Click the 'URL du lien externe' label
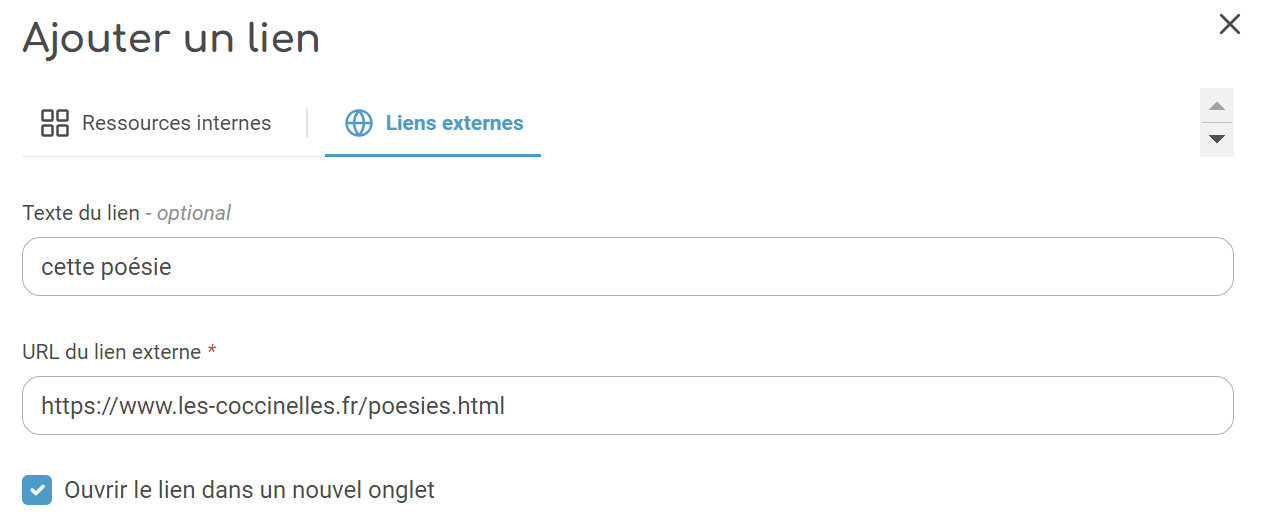The height and width of the screenshot is (527, 1261). 111,352
